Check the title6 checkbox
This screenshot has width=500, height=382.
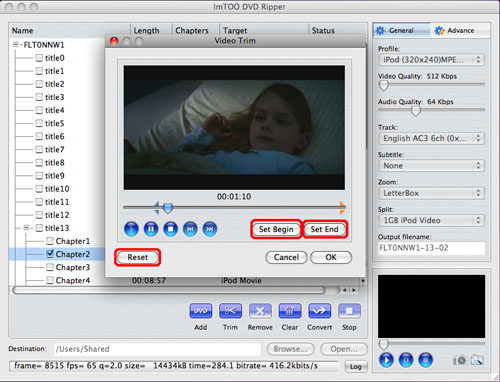[x=39, y=136]
